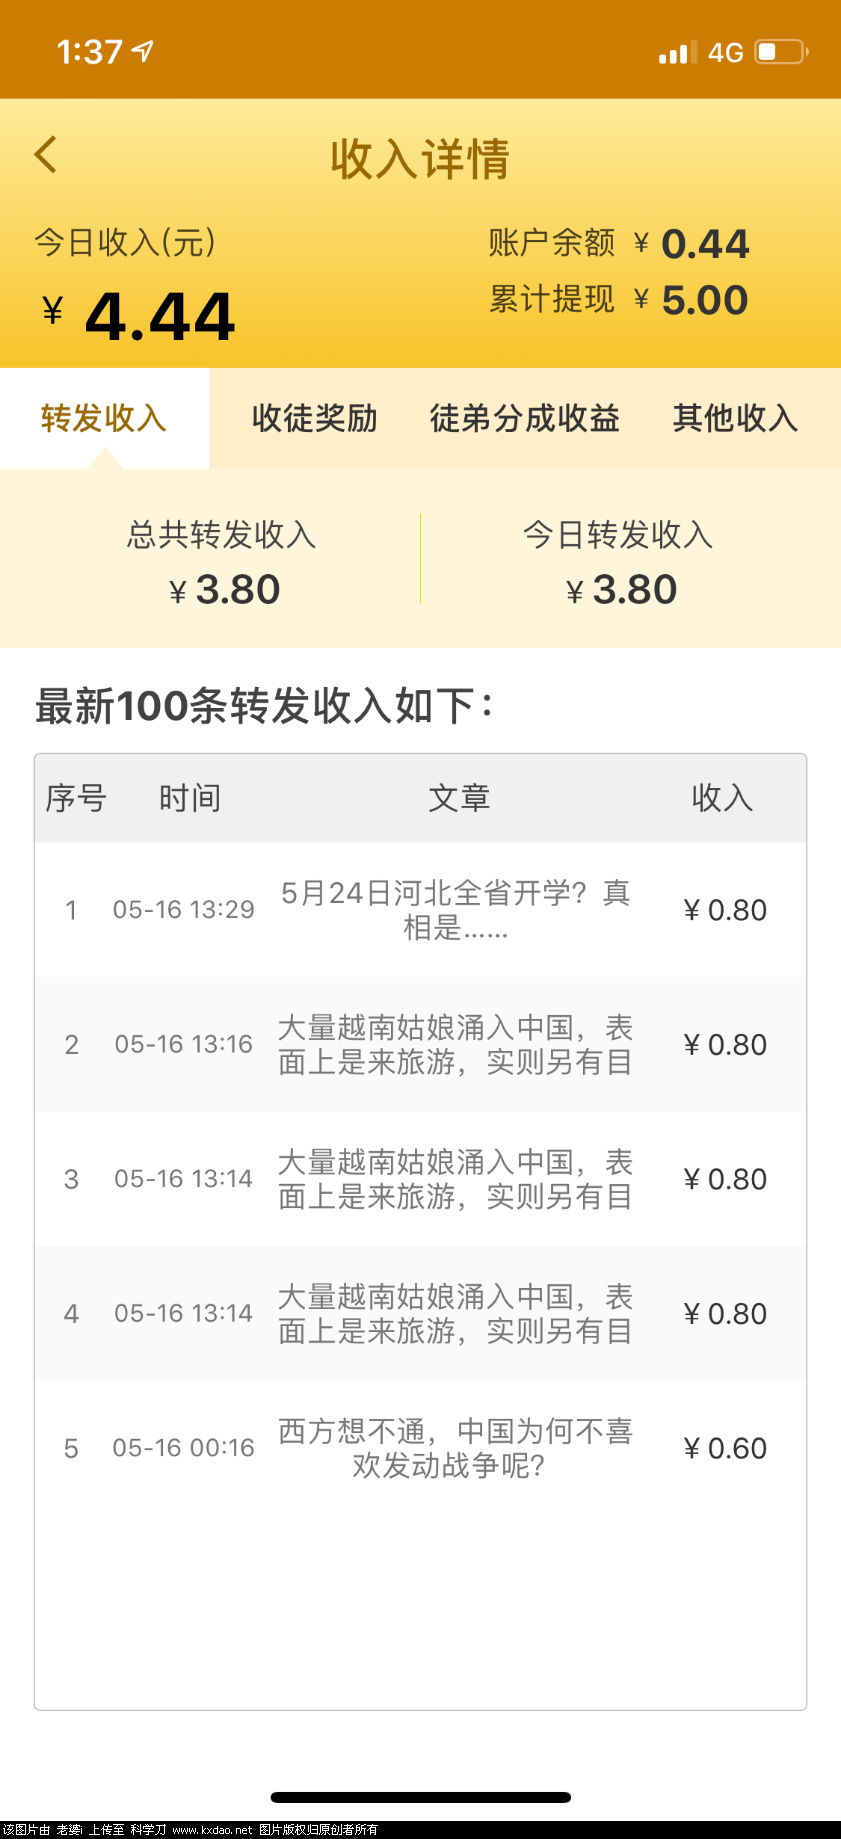Tap the back arrow icon
841x1839 pixels.
pos(46,155)
